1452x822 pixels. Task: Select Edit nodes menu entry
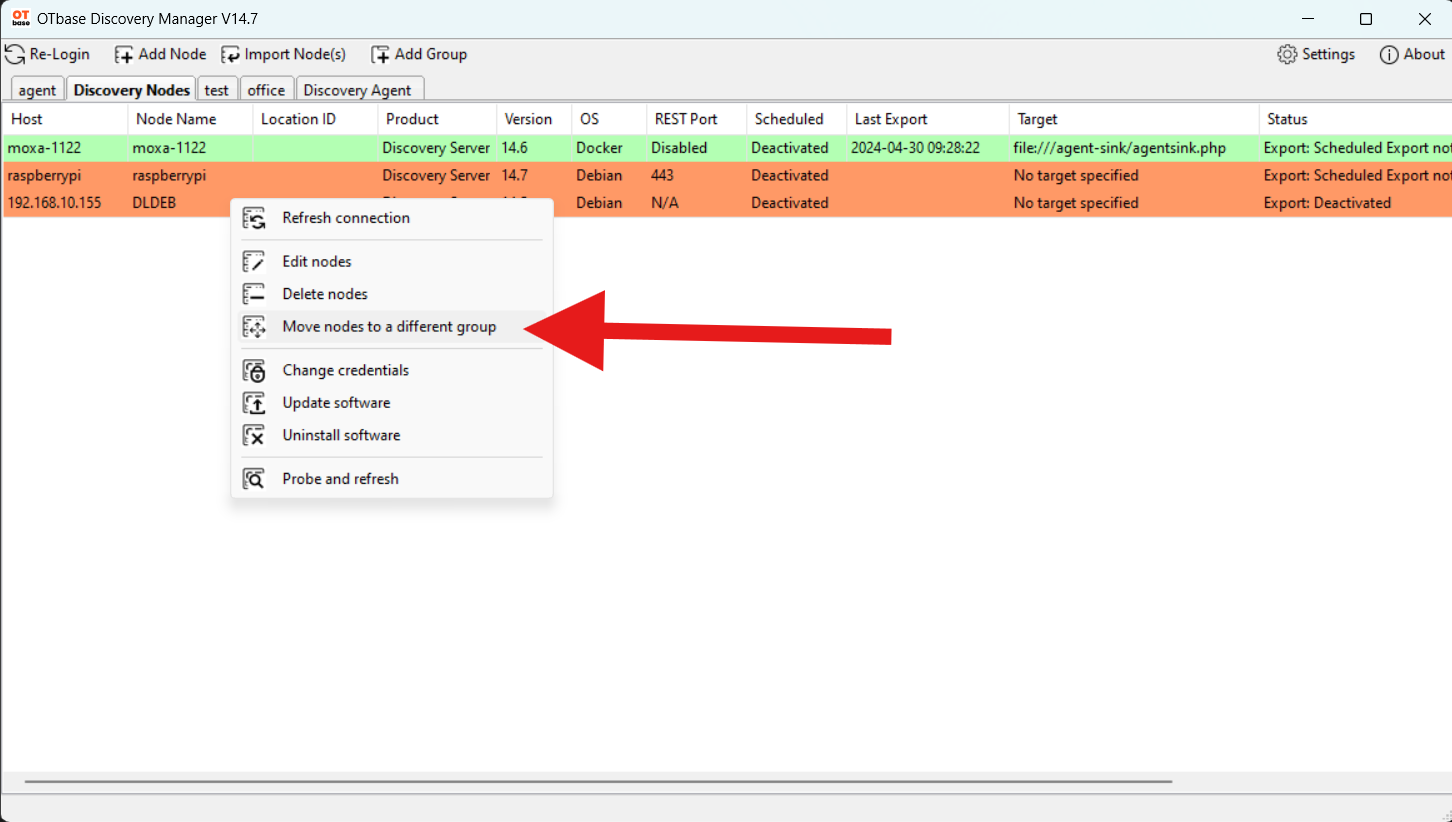click(x=392, y=262)
